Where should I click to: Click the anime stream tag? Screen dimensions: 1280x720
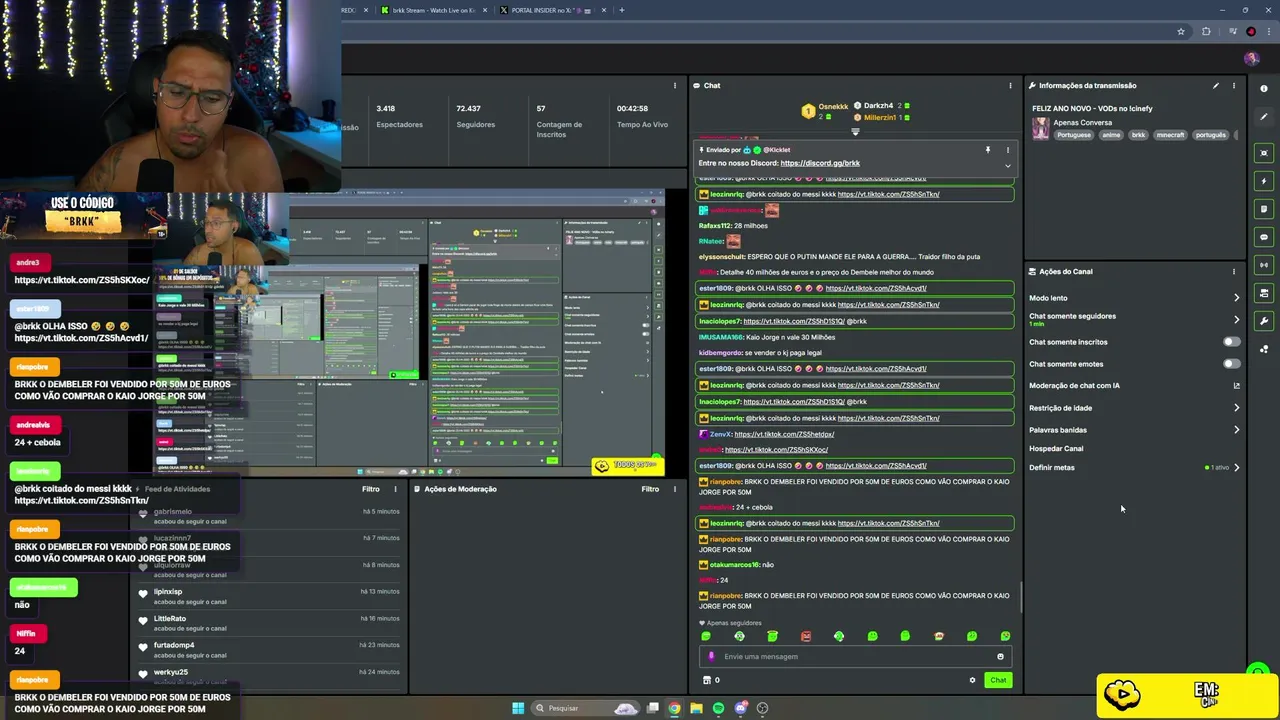click(x=1111, y=135)
